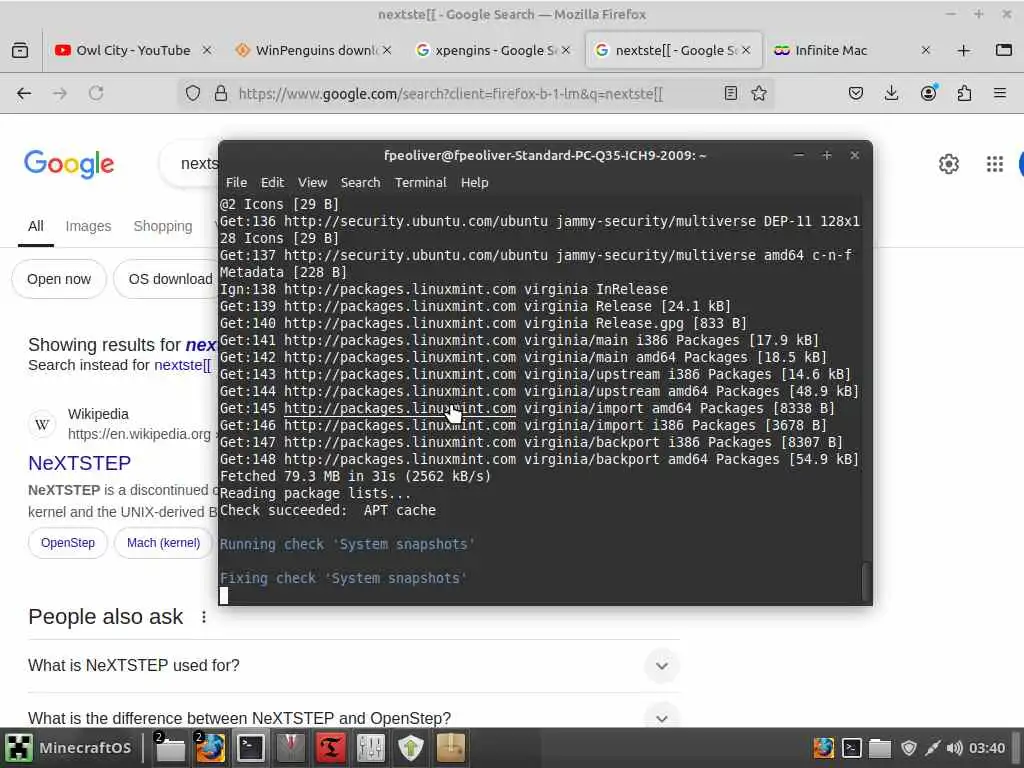This screenshot has height=768, width=1024.
Task: Click the 'OS download' filter chip
Action: (167, 280)
